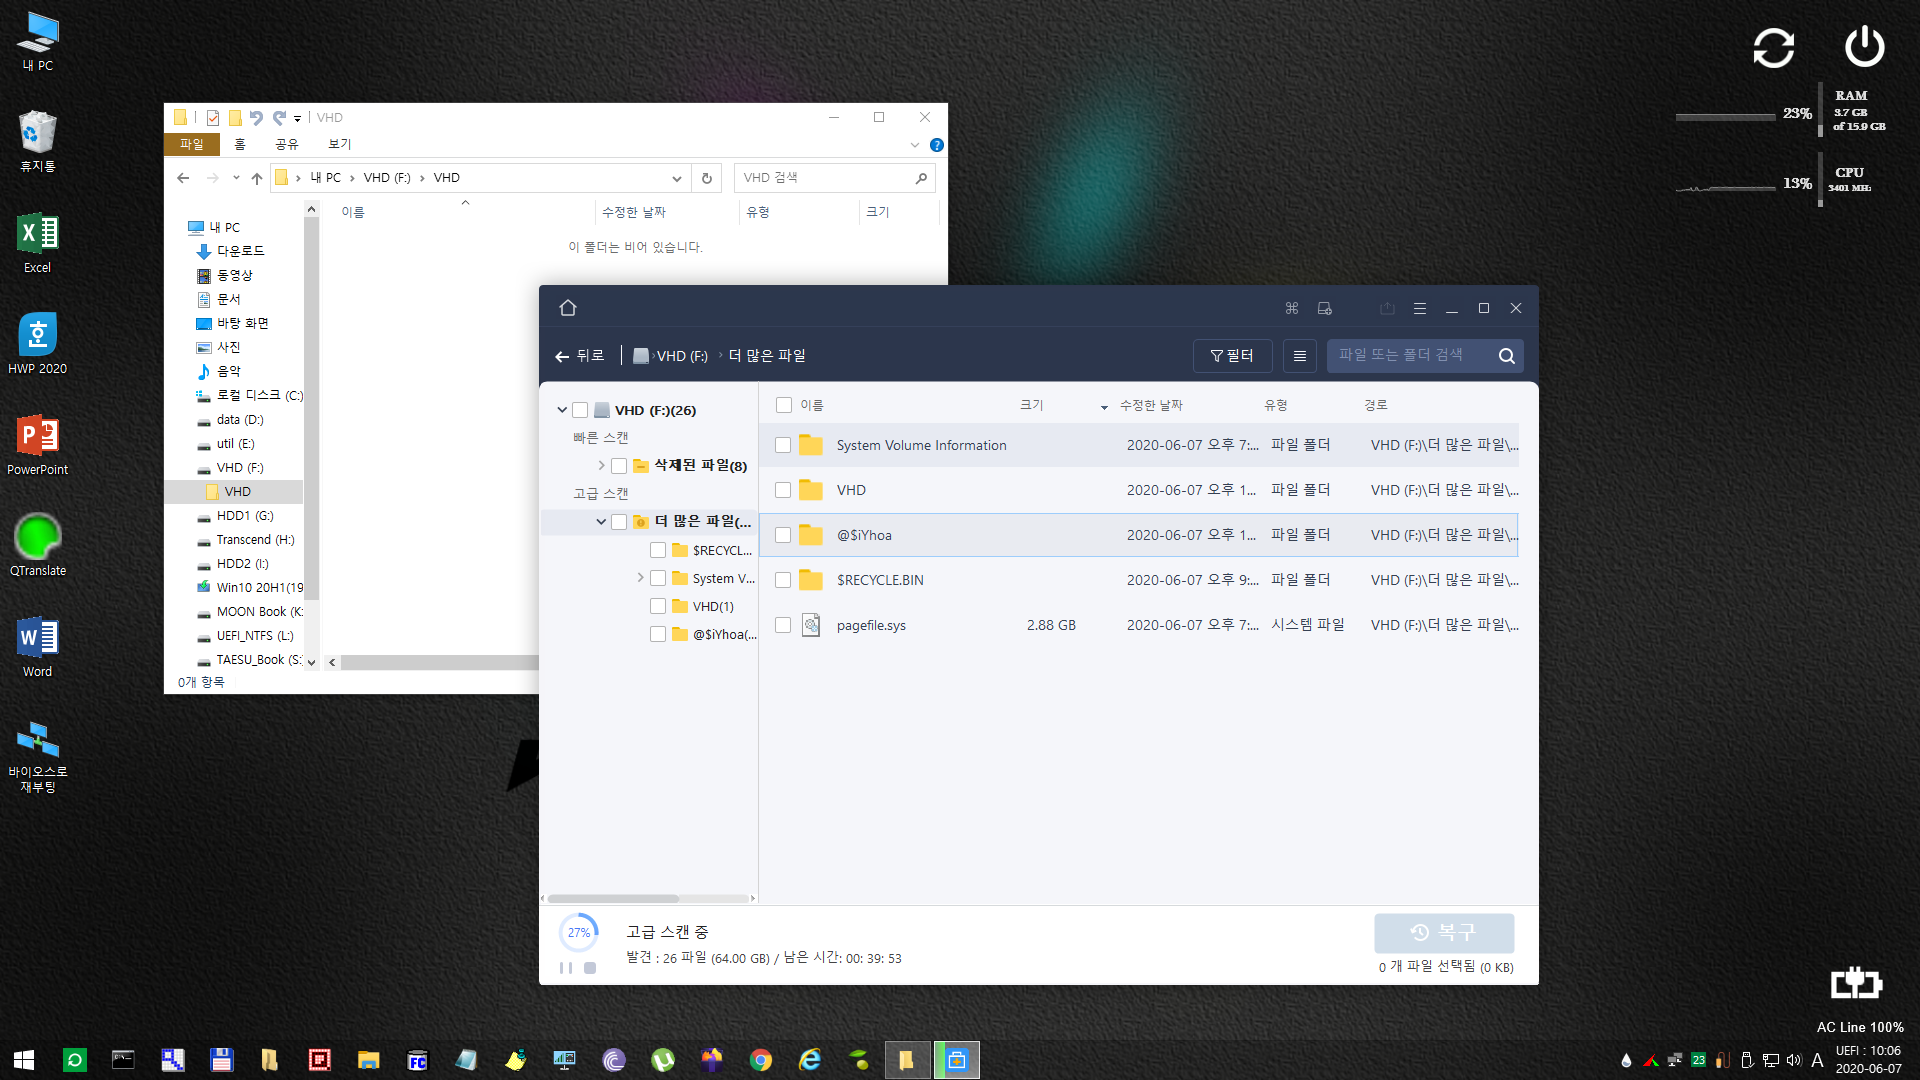Click the filter button in recovery window
The width and height of the screenshot is (1920, 1080).
[1232, 356]
